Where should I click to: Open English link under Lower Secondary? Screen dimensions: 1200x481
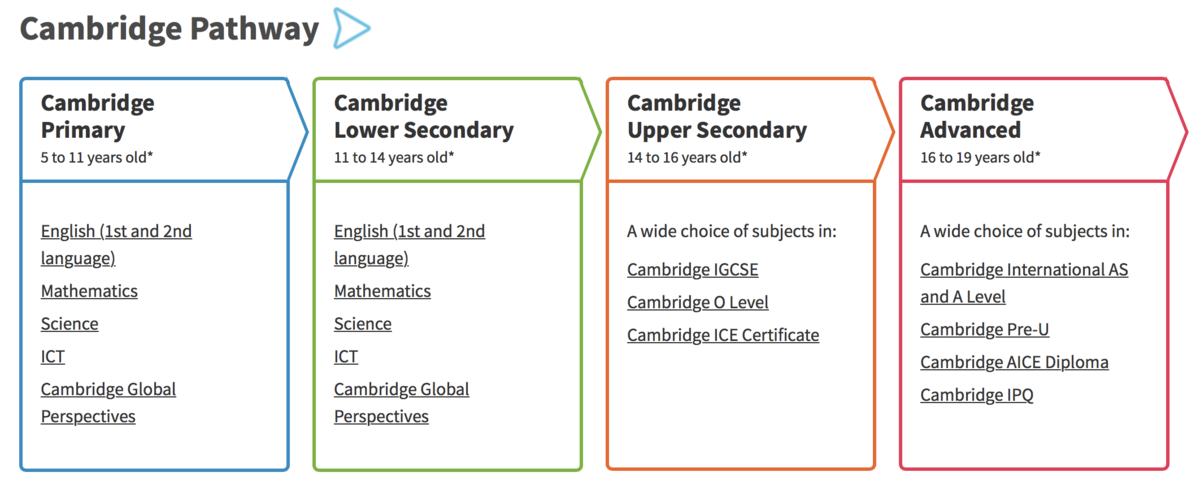point(409,245)
